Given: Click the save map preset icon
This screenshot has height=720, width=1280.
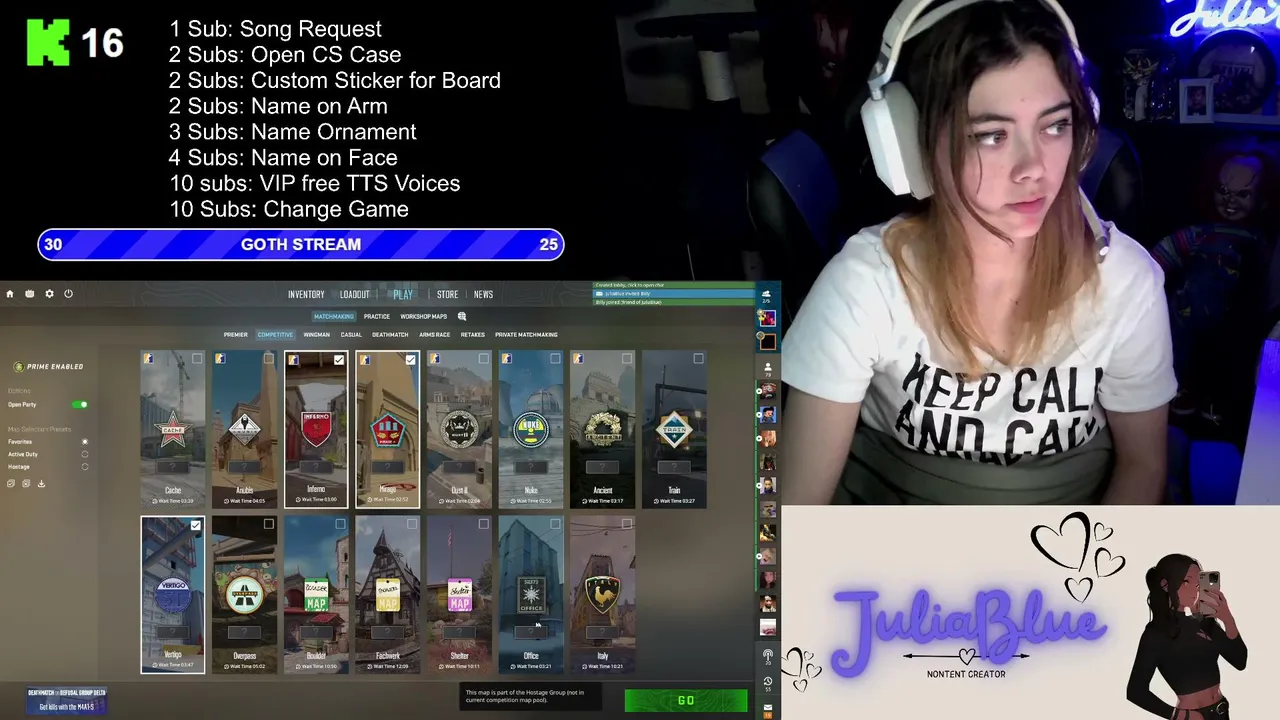Looking at the screenshot, I should (x=11, y=483).
